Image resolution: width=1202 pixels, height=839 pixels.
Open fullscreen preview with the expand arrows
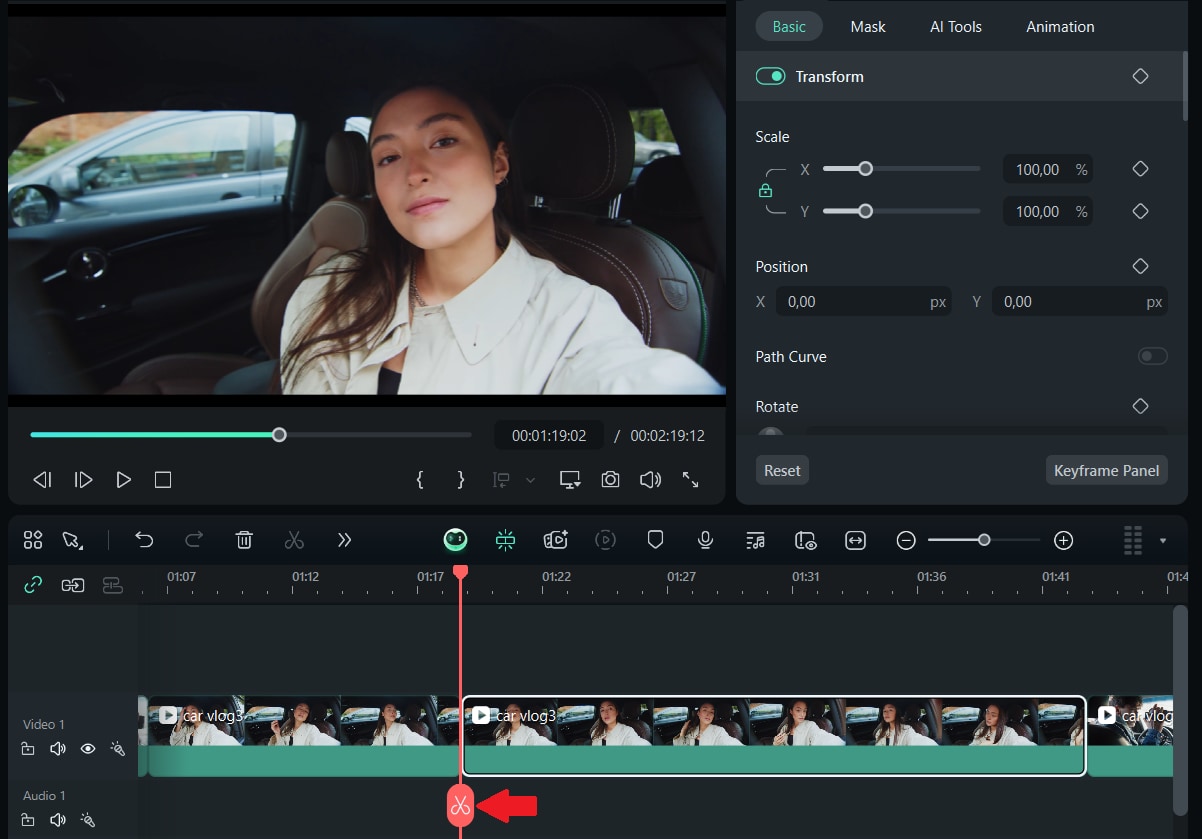coord(690,480)
